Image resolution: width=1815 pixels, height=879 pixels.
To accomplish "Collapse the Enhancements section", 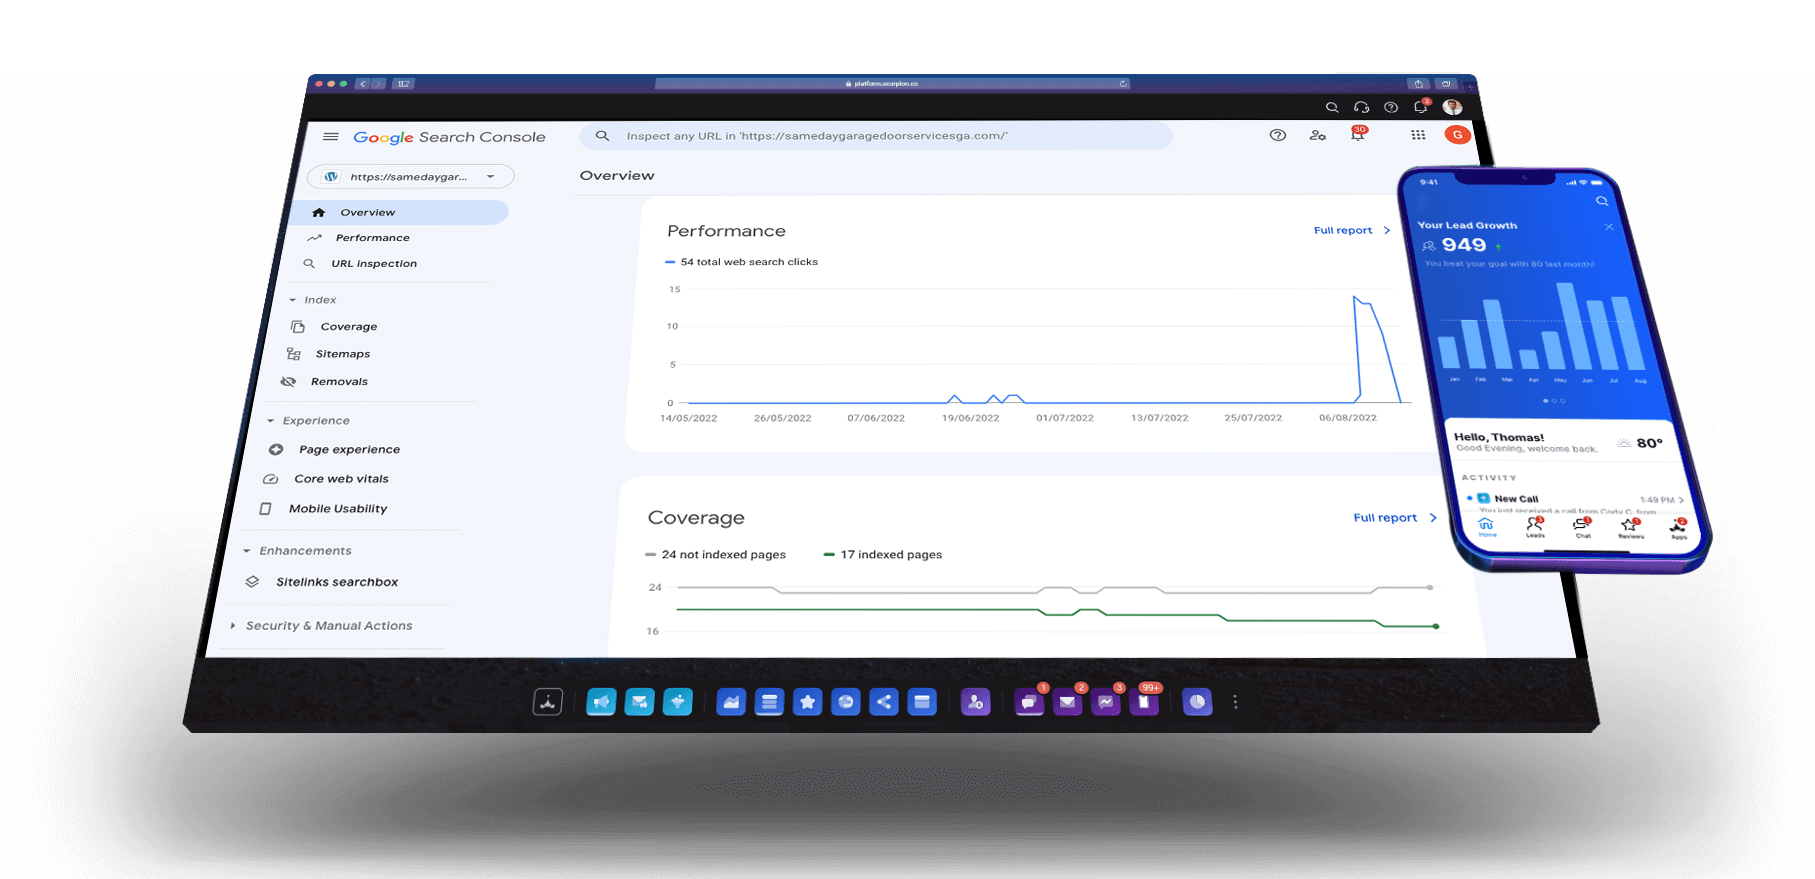I will click(x=247, y=551).
